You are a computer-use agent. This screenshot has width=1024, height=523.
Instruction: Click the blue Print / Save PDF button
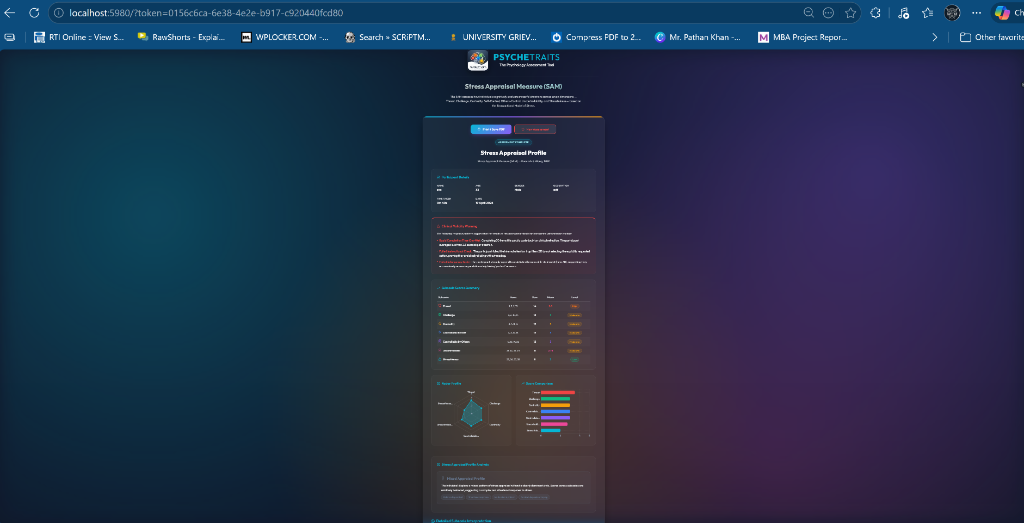pyautogui.click(x=490, y=129)
